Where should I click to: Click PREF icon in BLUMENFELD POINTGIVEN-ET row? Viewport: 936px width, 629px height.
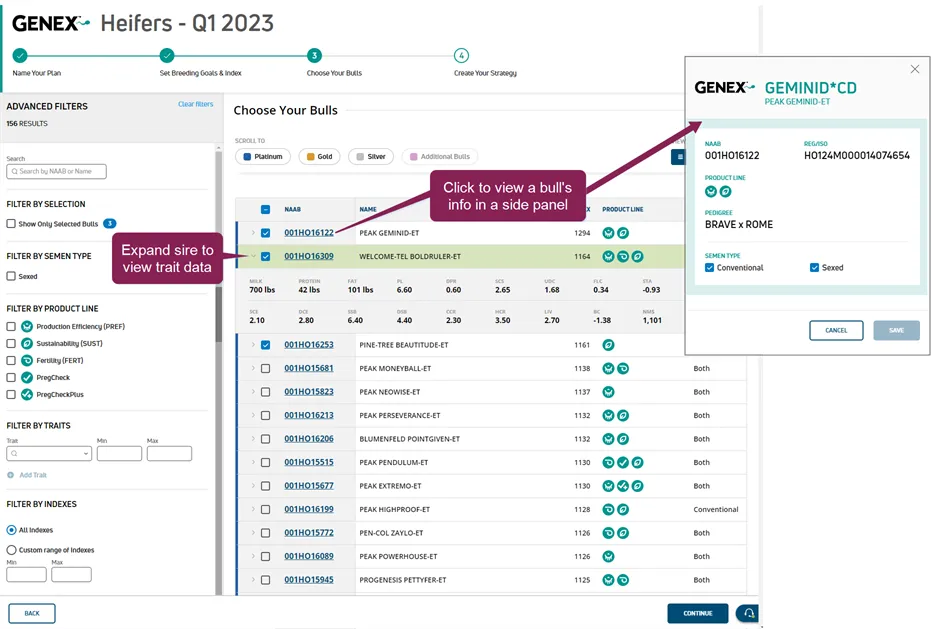coord(608,439)
